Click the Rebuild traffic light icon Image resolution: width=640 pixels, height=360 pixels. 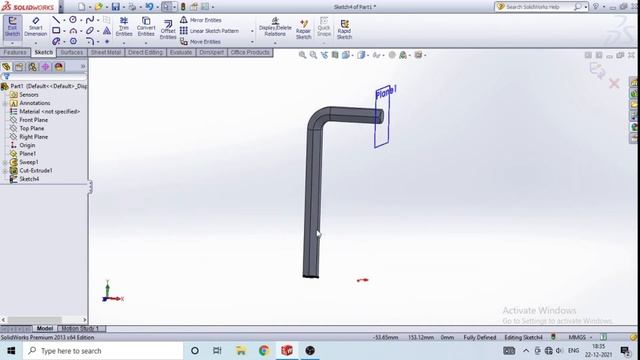click(x=183, y=7)
